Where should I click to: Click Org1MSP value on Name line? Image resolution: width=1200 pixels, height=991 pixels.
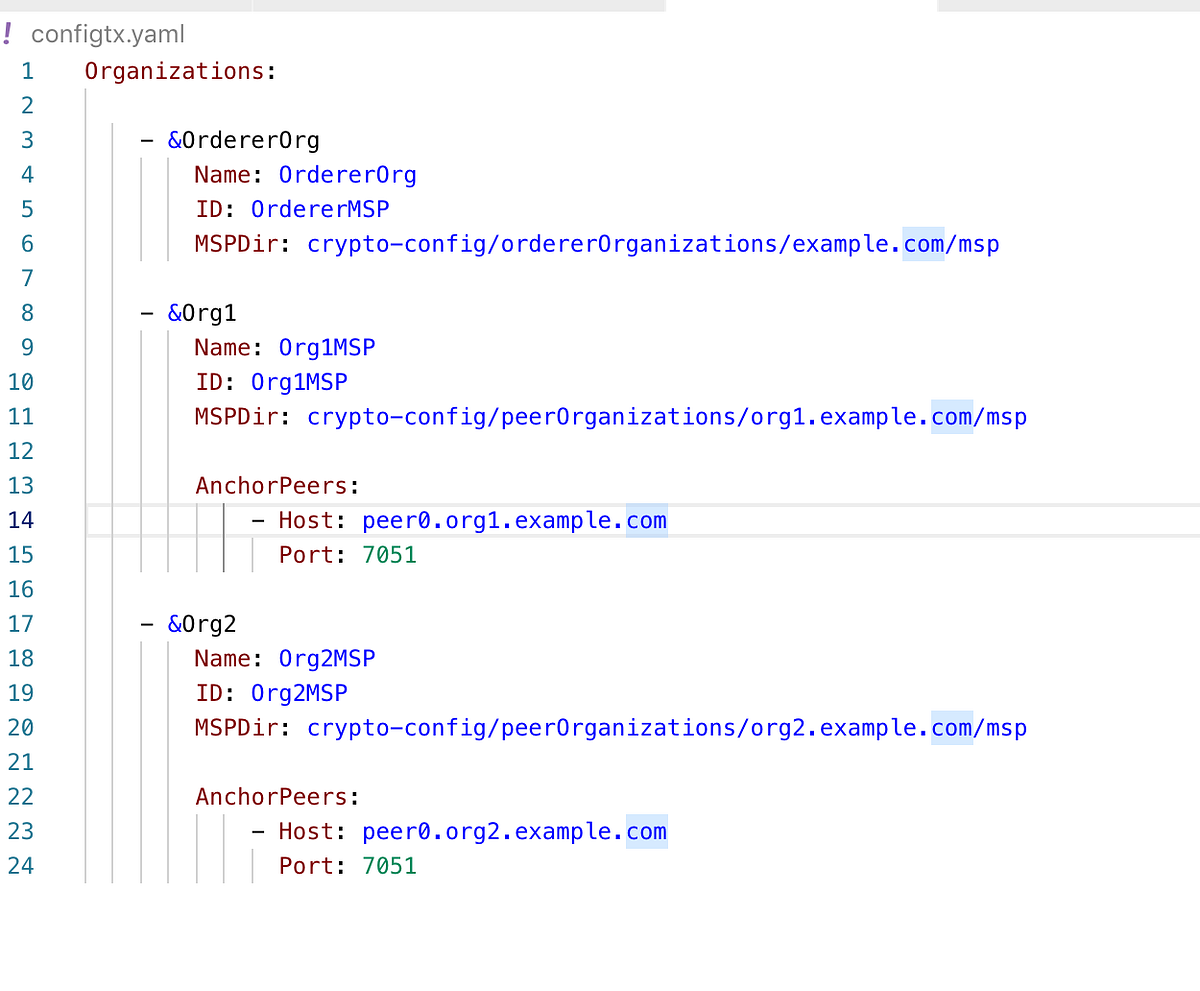(x=327, y=347)
